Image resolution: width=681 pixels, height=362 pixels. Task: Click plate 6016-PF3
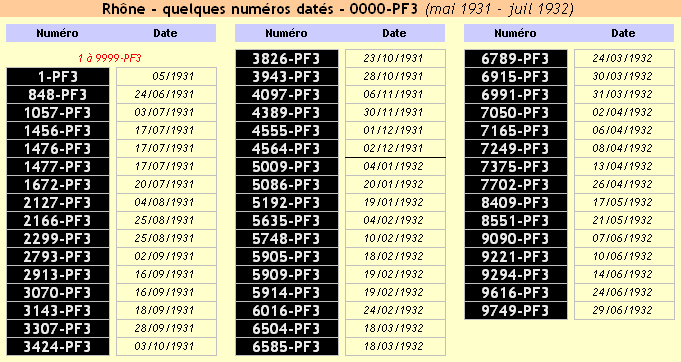tap(287, 311)
